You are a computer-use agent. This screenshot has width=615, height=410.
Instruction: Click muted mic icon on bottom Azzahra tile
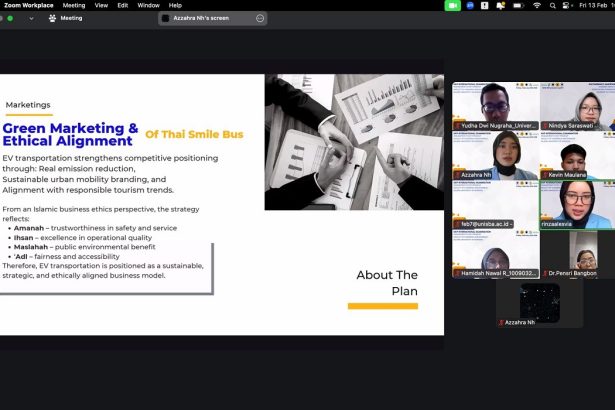pyautogui.click(x=501, y=323)
